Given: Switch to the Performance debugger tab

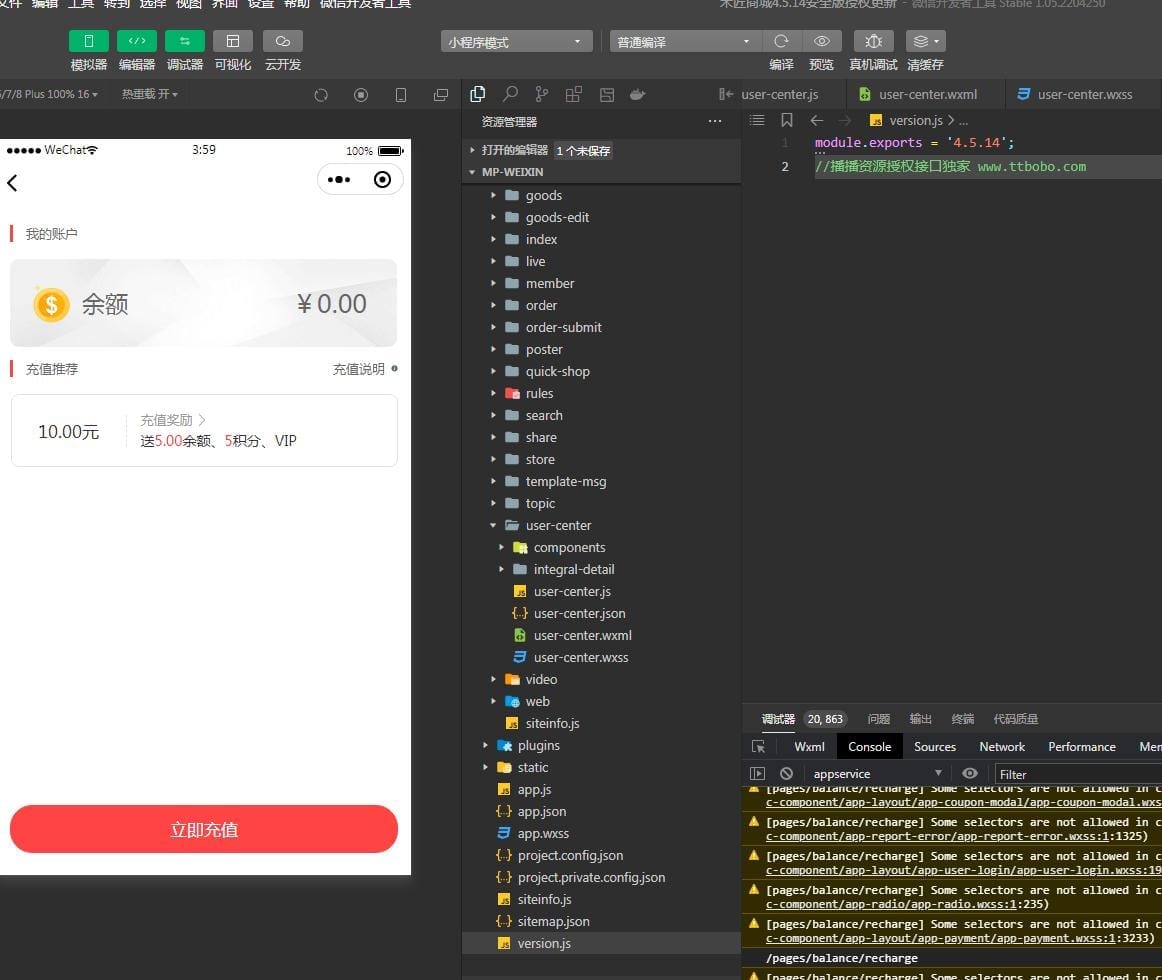Looking at the screenshot, I should (x=1081, y=746).
